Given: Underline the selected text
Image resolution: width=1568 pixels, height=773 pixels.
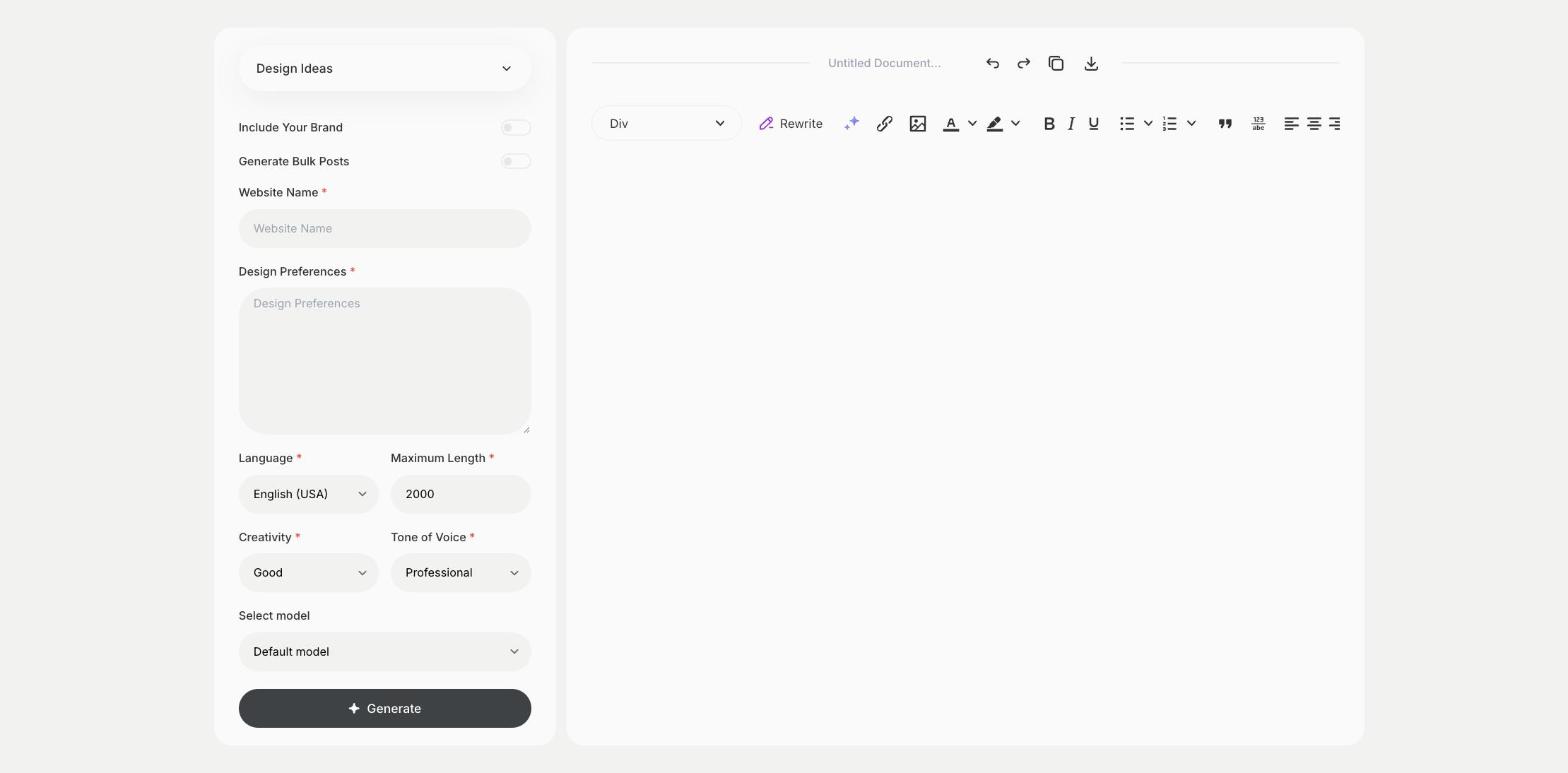Looking at the screenshot, I should coord(1093,123).
